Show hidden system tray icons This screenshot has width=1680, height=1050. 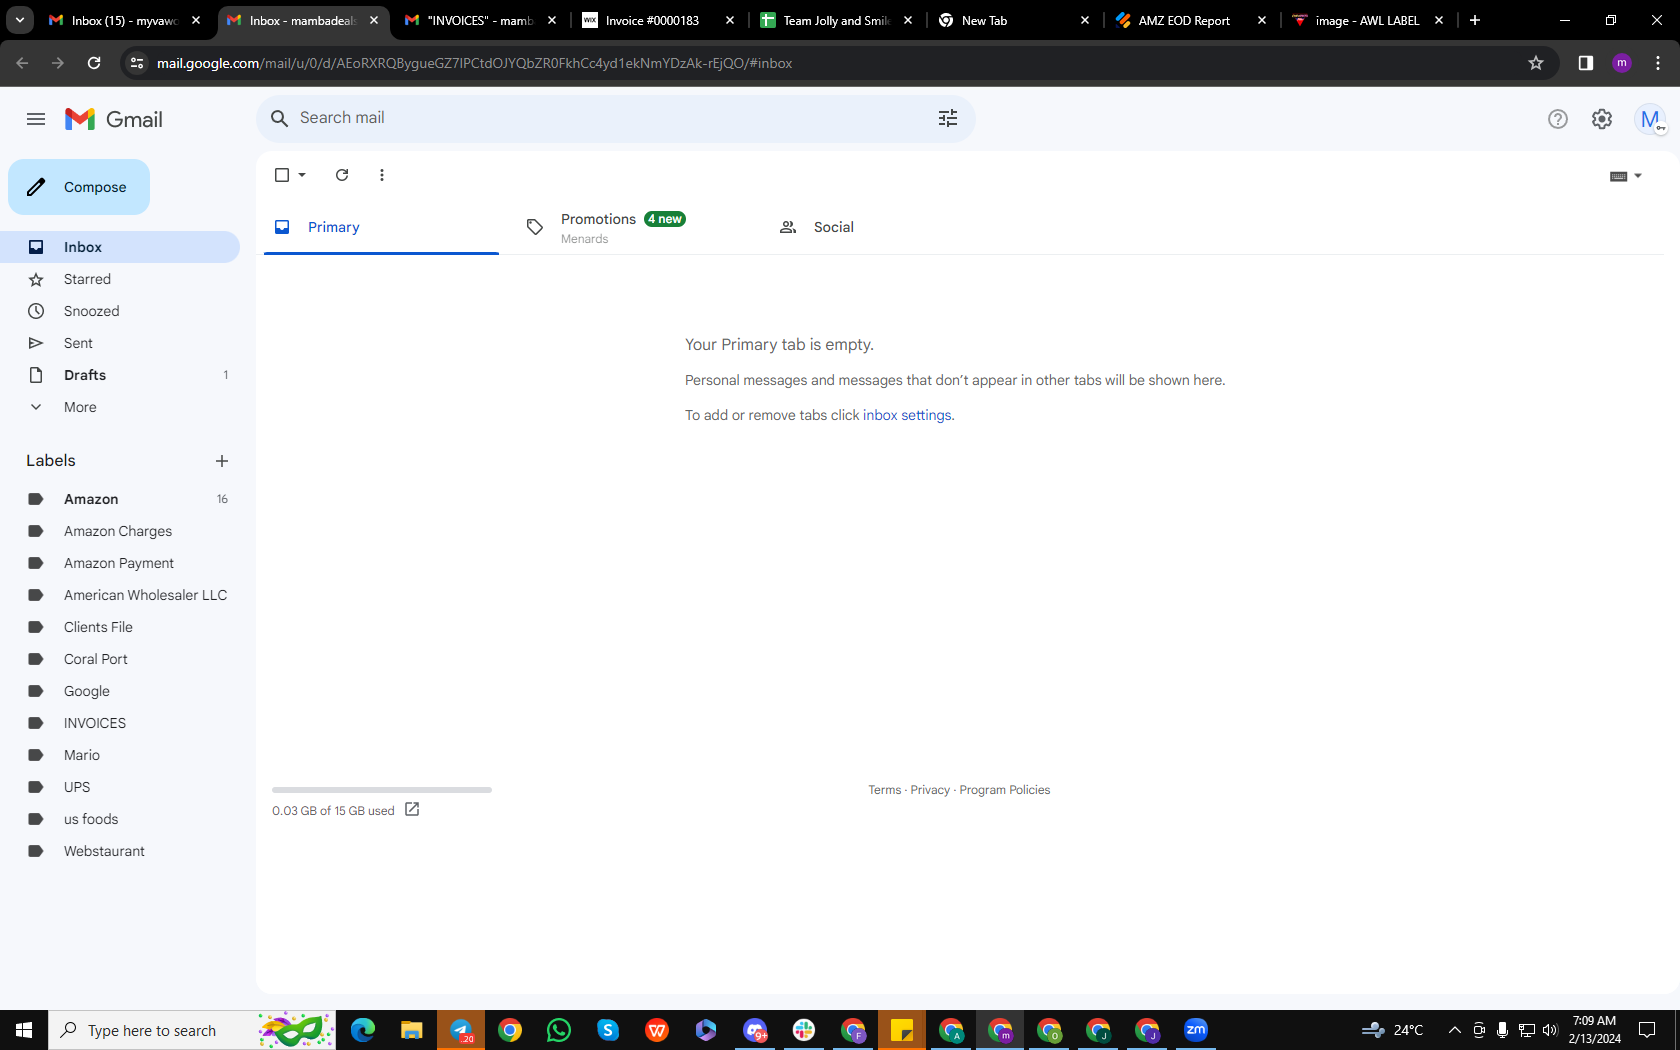coord(1455,1030)
